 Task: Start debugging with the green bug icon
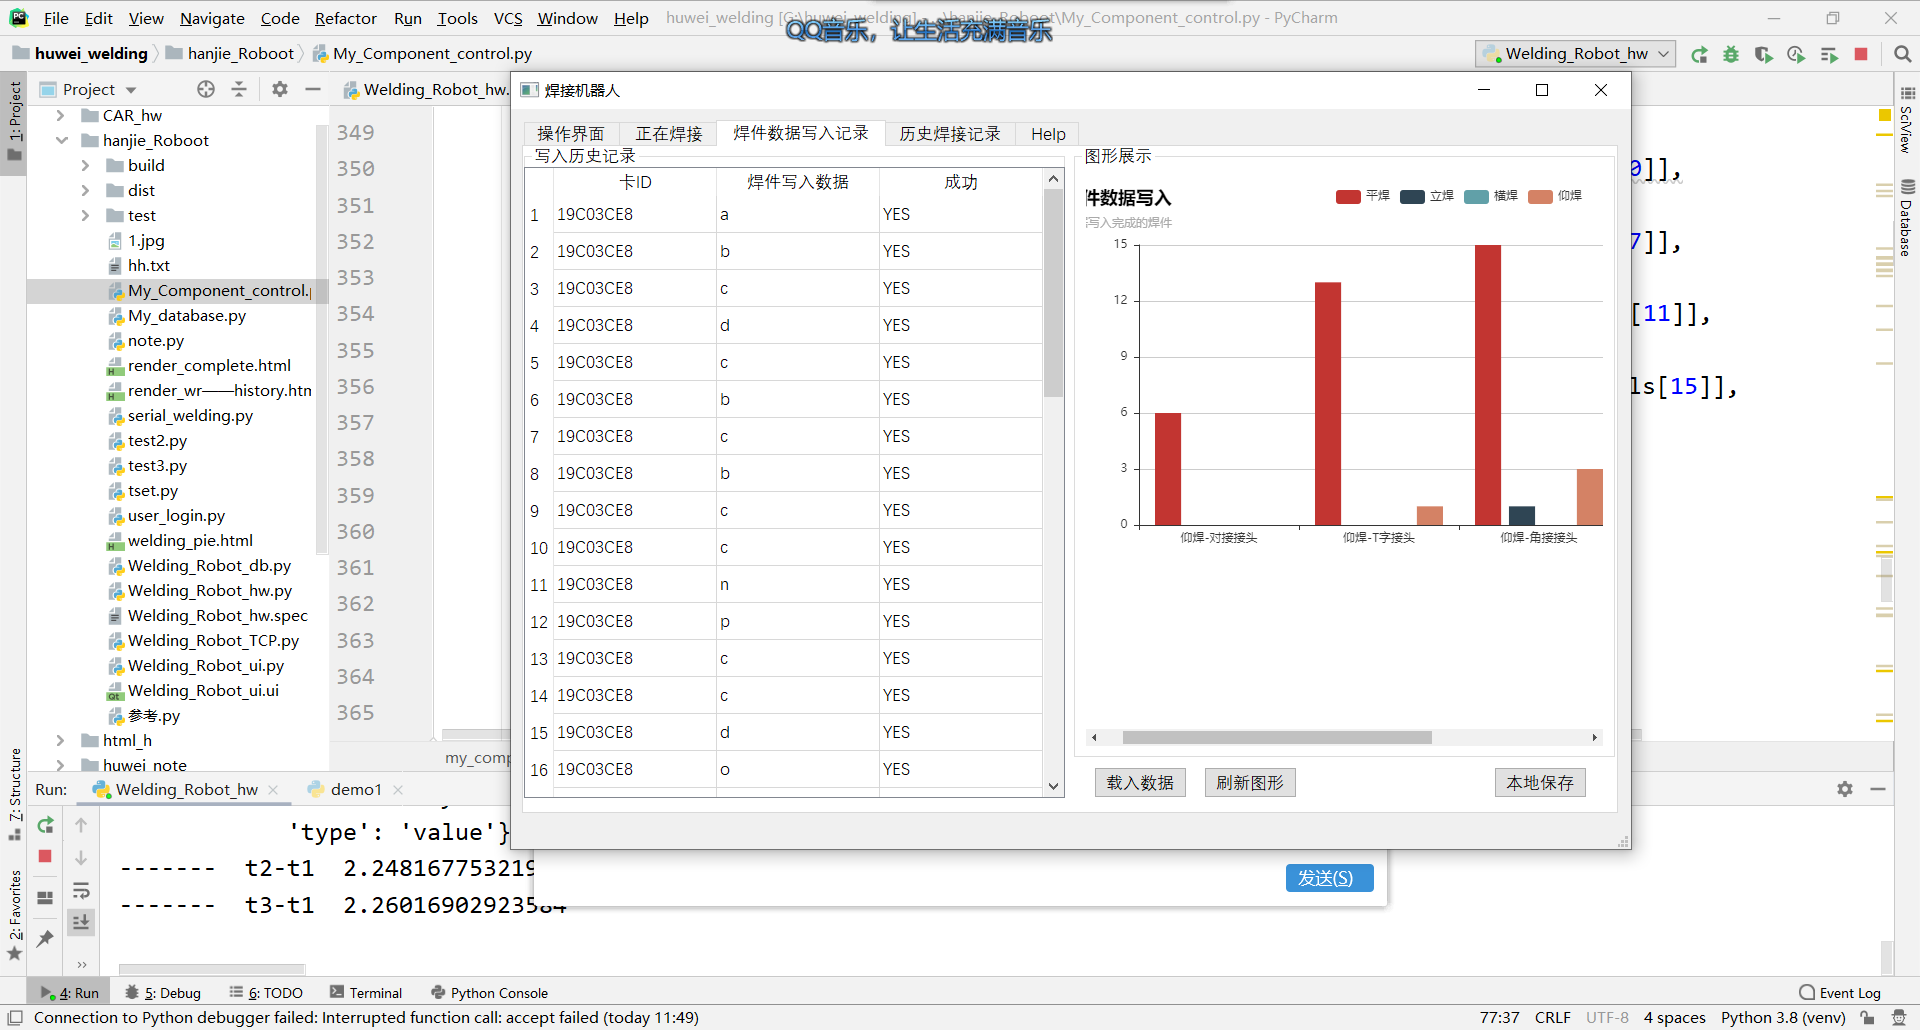point(1731,55)
